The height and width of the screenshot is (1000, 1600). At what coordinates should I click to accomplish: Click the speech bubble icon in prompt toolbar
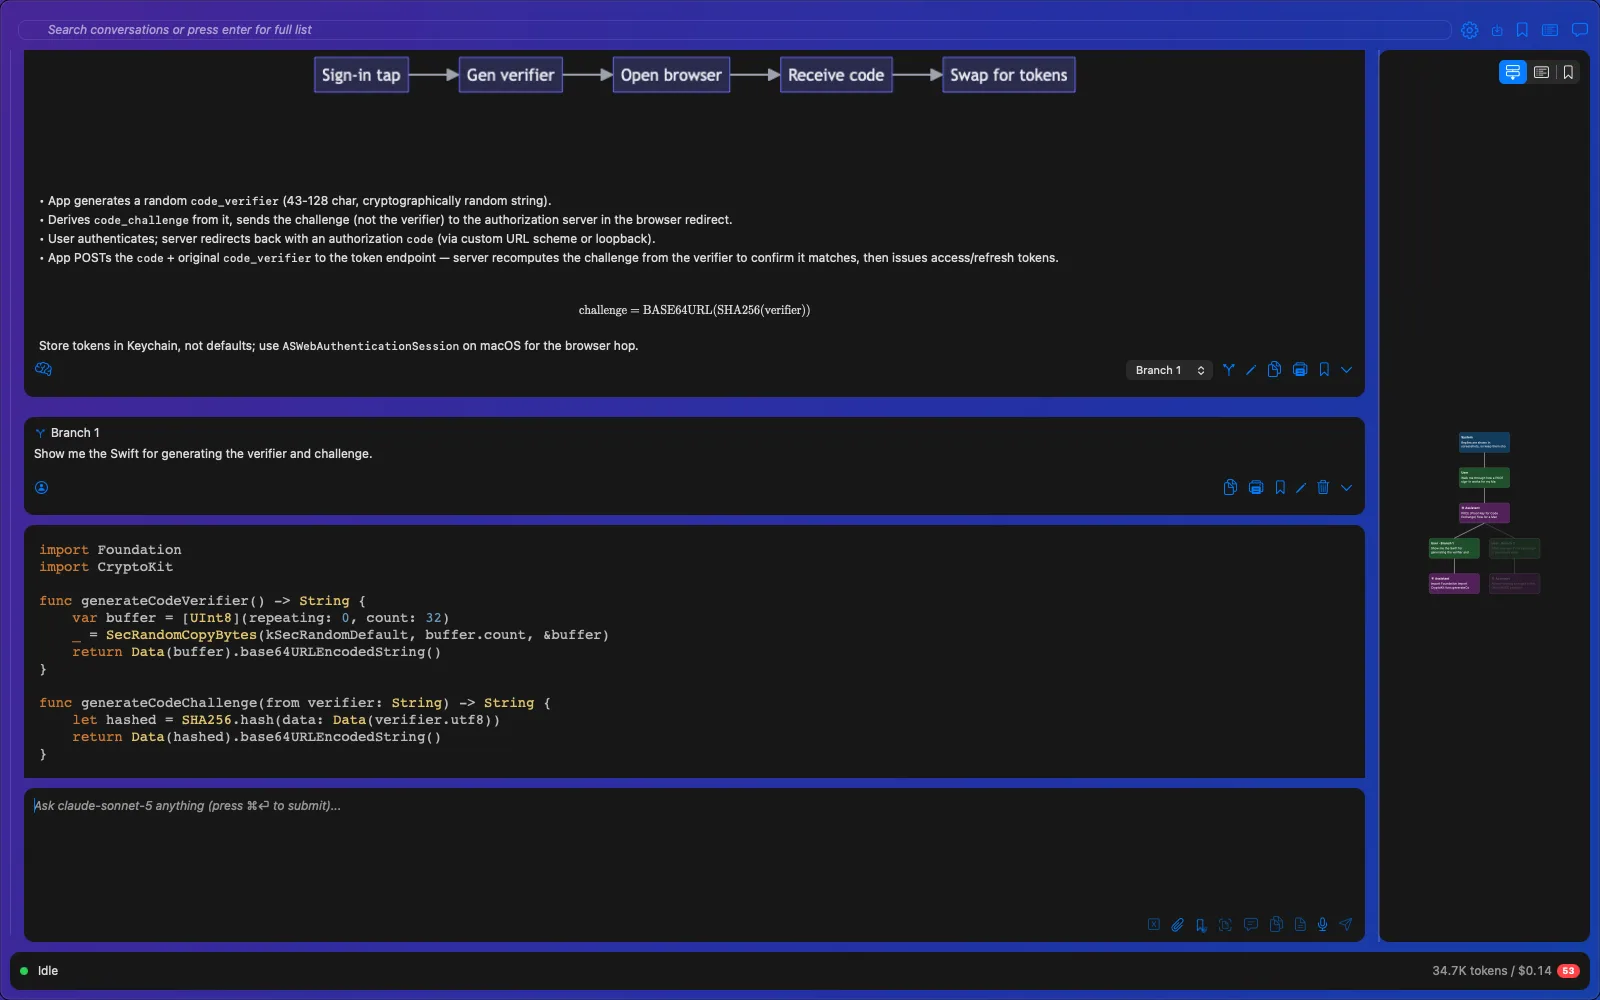point(1251,925)
